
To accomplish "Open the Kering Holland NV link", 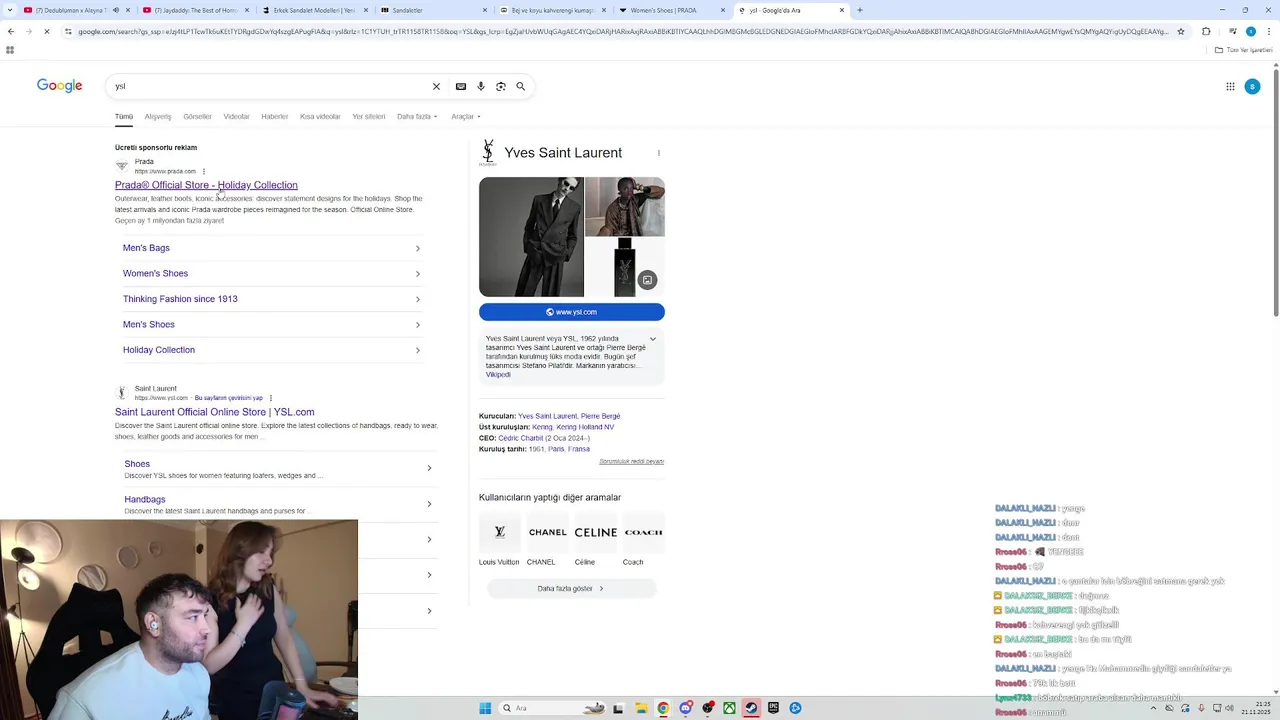I will [585, 427].
